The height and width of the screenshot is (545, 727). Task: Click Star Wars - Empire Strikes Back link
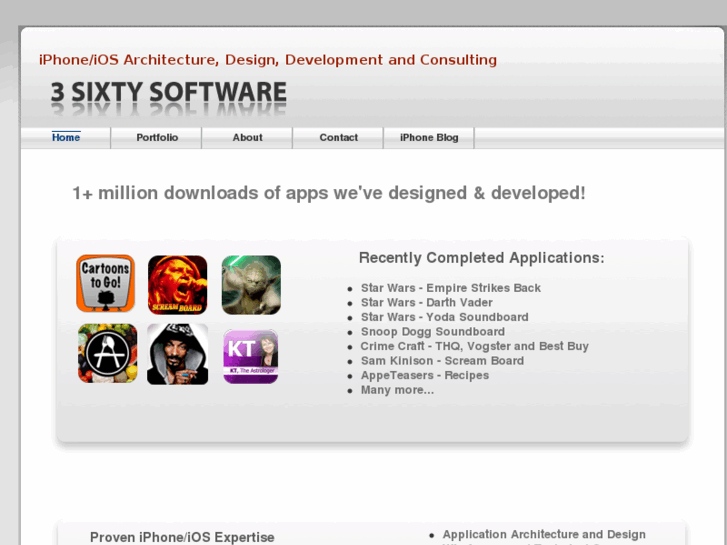tap(450, 288)
